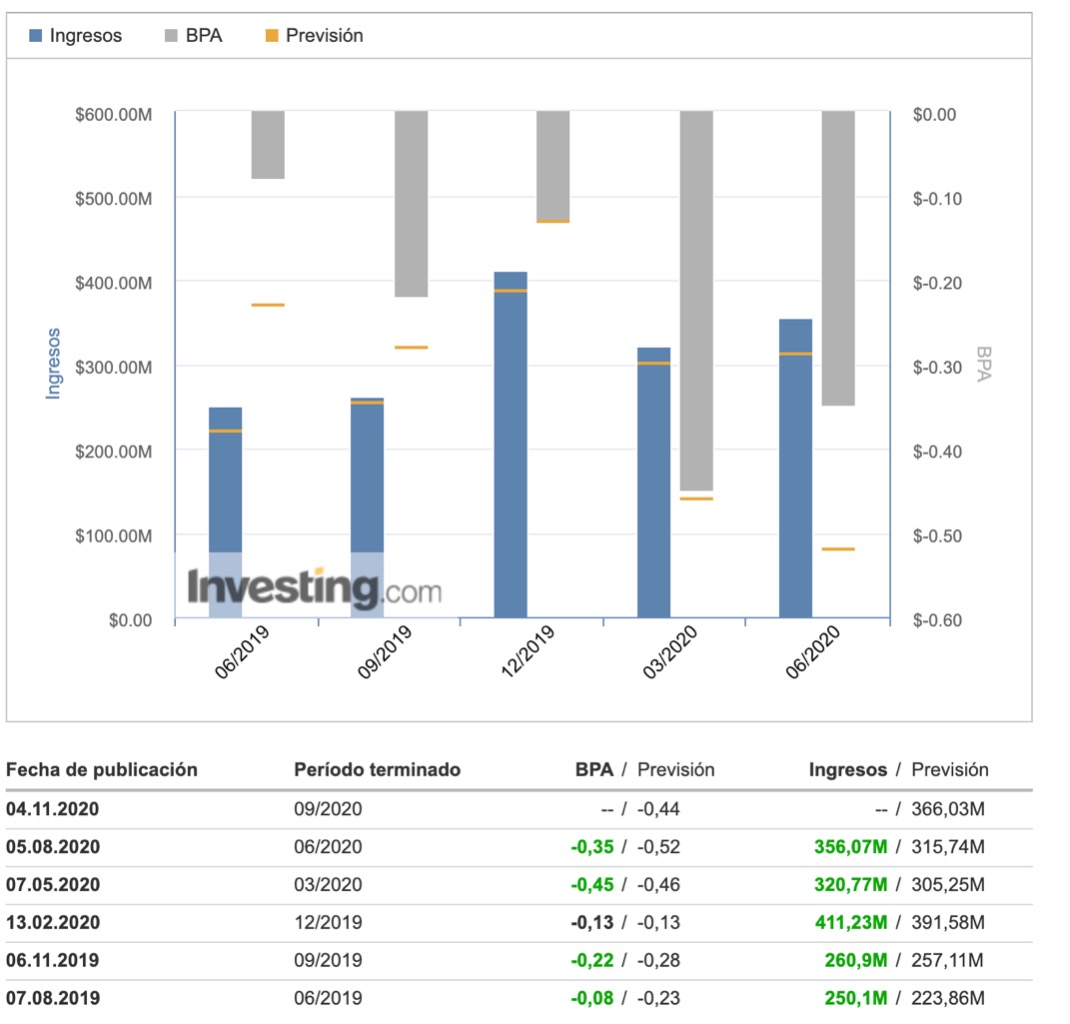Select the 04.11.2020 publication date row

pos(52,809)
